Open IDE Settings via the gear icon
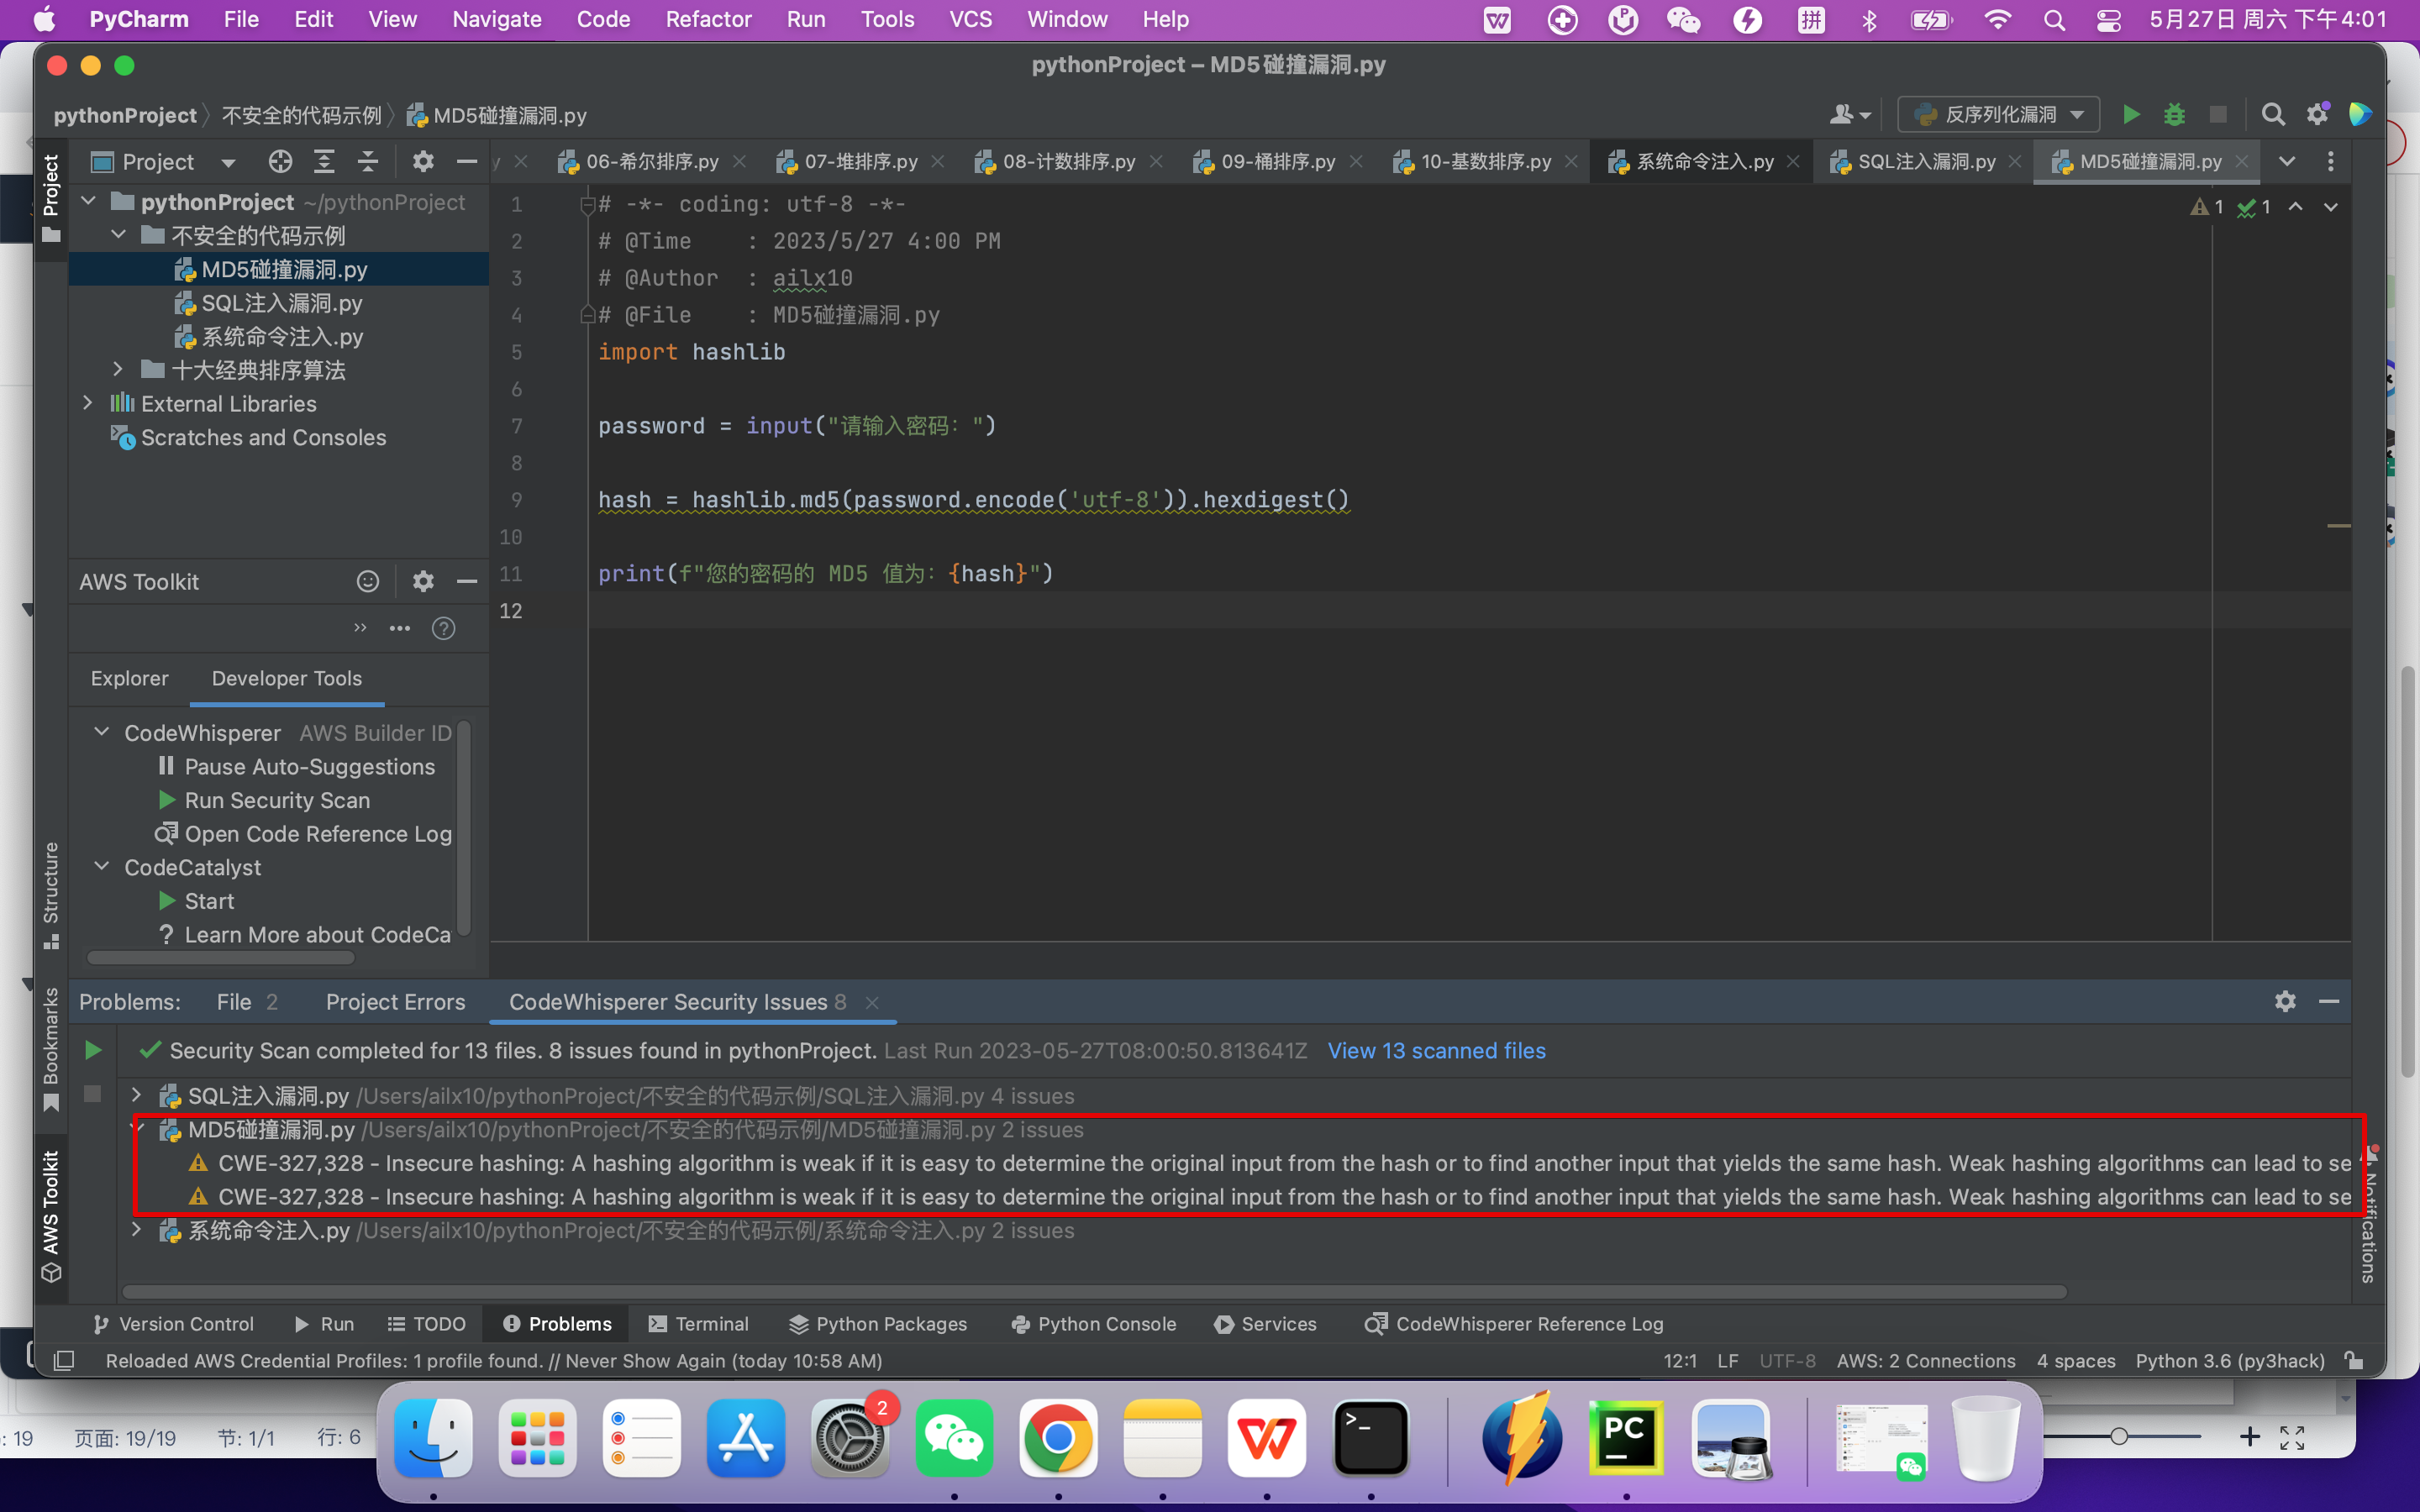 coord(2317,114)
